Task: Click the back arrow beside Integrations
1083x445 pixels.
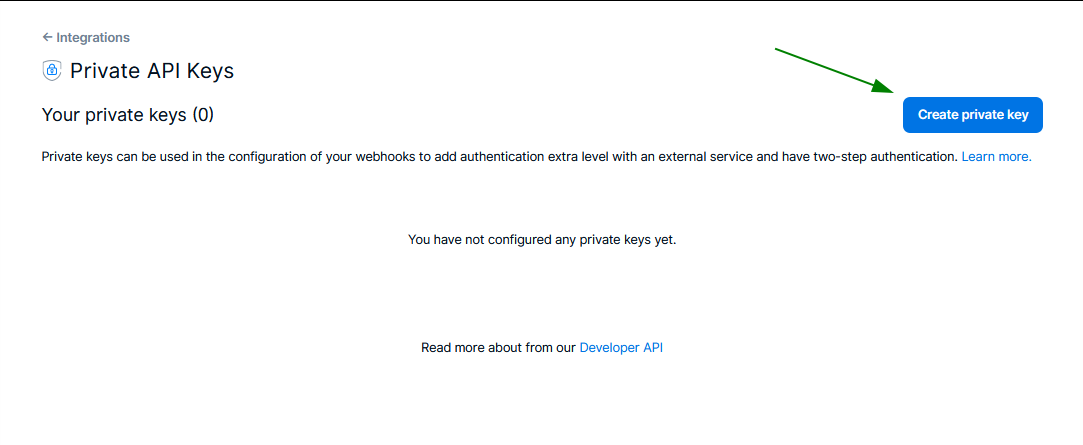Action: click(x=47, y=37)
